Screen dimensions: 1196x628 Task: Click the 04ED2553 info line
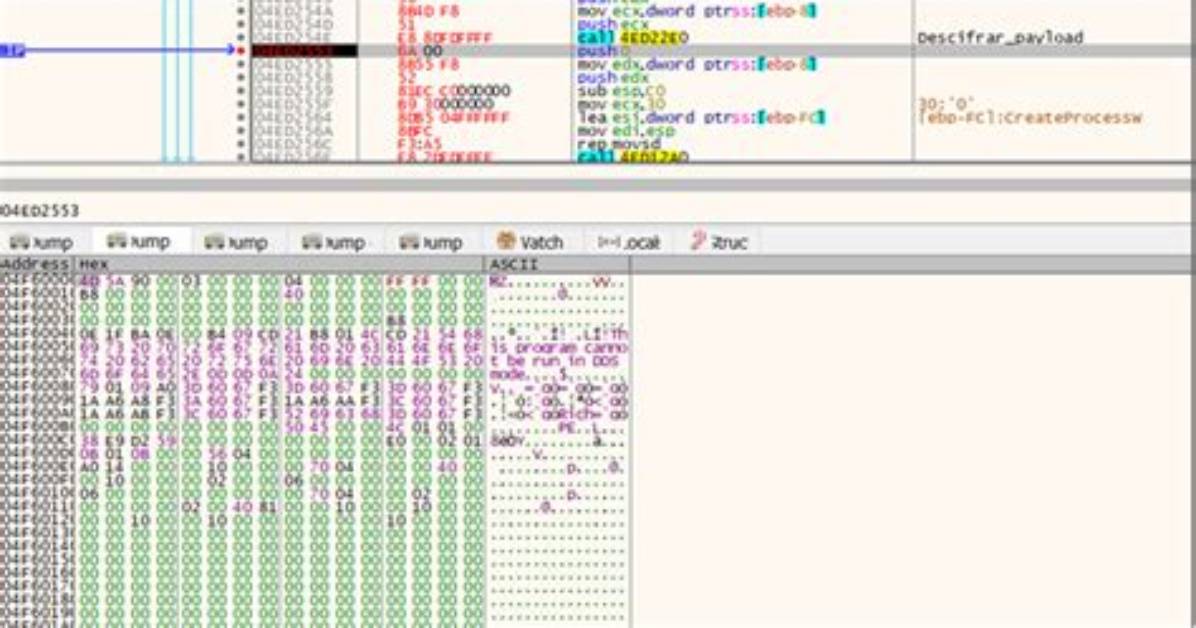[x=40, y=211]
